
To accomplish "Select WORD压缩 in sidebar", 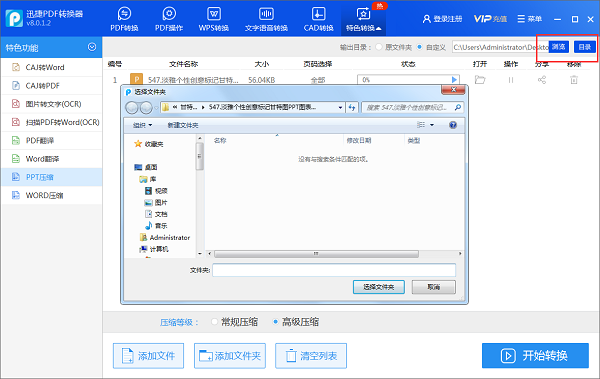I will [x=52, y=195].
